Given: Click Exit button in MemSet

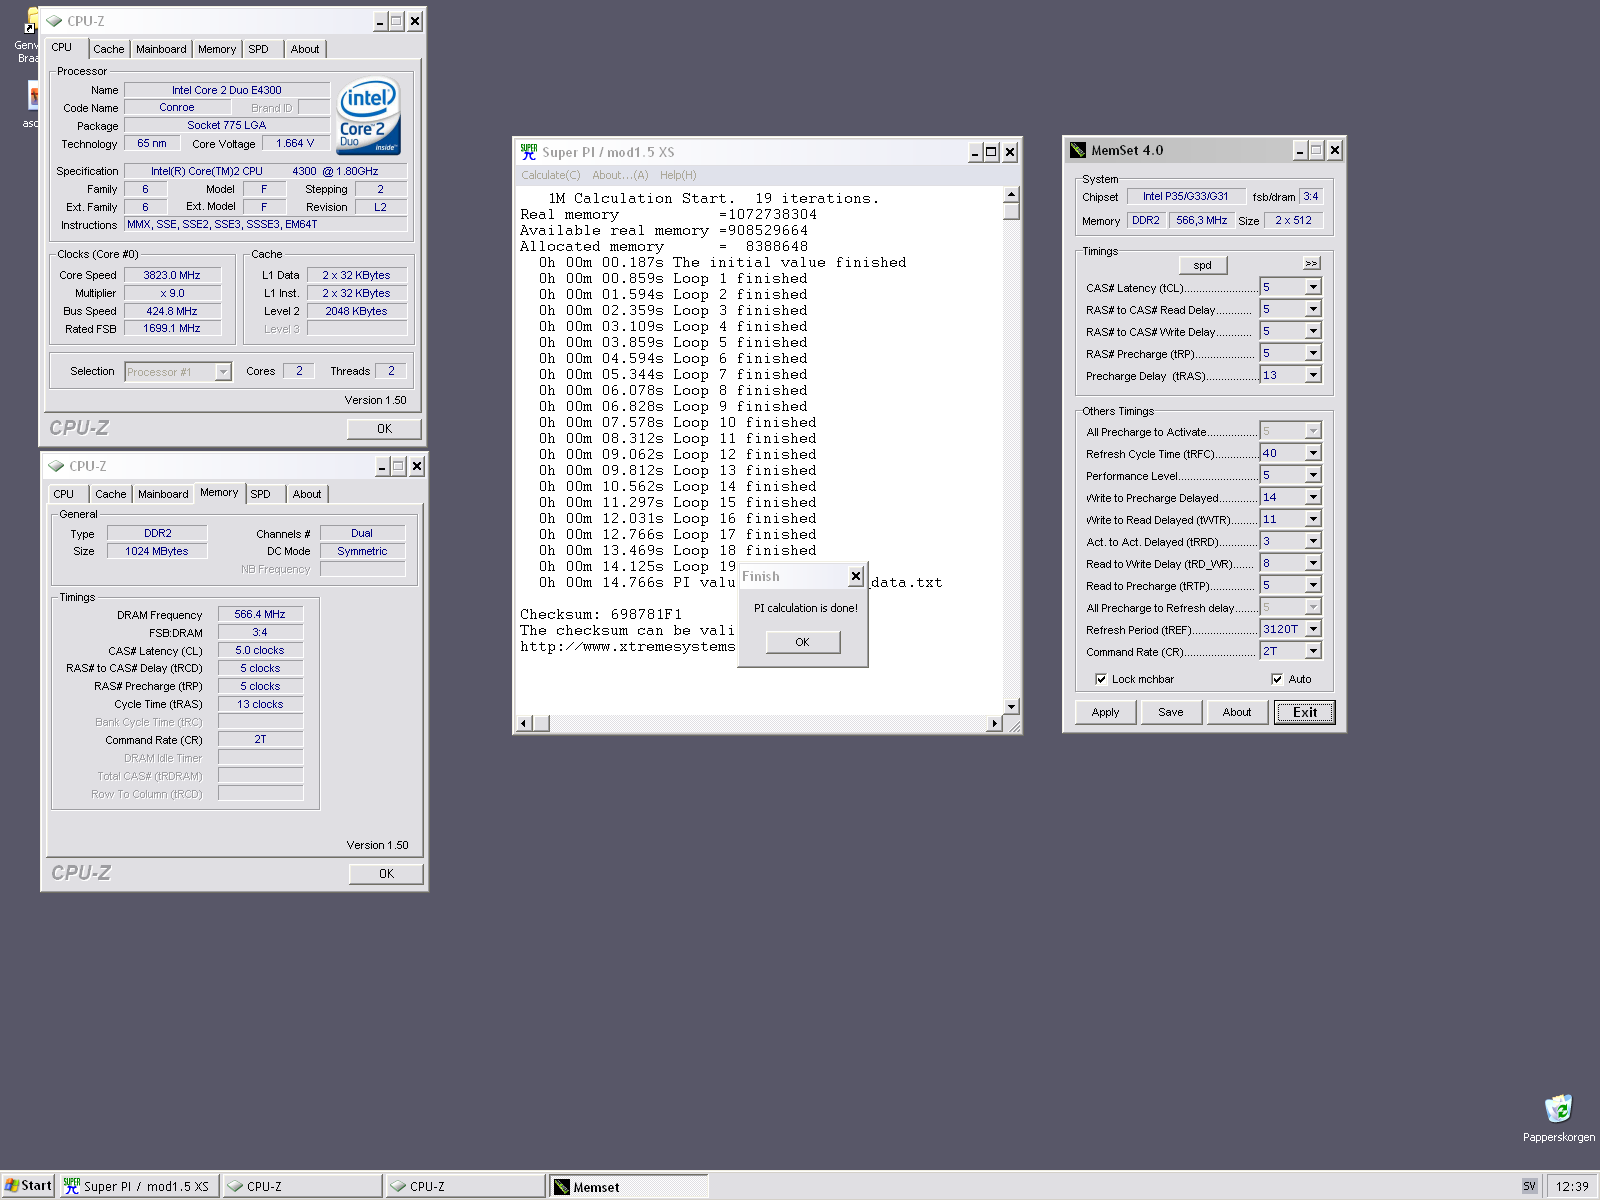Looking at the screenshot, I should [1304, 712].
